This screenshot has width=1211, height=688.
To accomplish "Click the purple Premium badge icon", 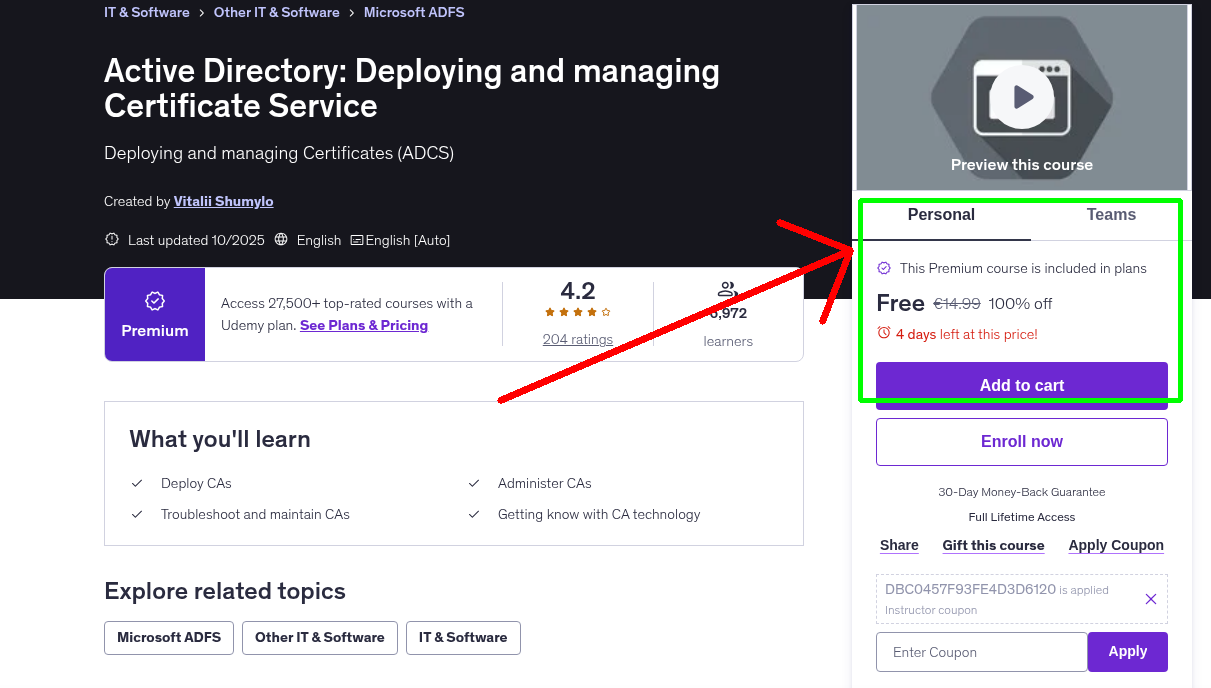I will point(154,299).
